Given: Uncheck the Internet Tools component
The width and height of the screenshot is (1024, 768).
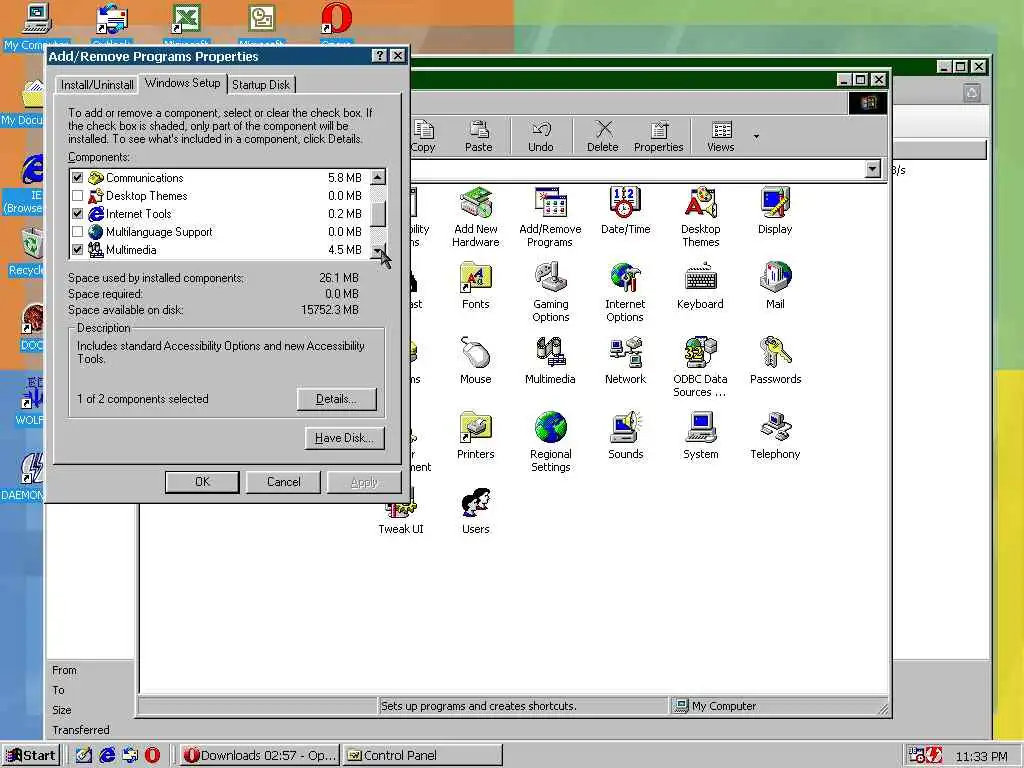Looking at the screenshot, I should 78,214.
